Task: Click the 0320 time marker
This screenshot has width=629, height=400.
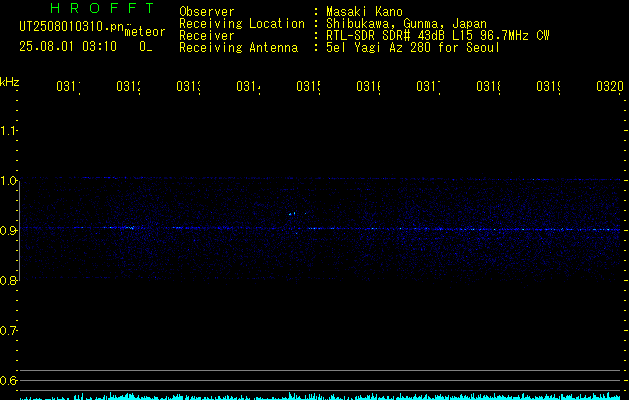Action: pyautogui.click(x=610, y=86)
